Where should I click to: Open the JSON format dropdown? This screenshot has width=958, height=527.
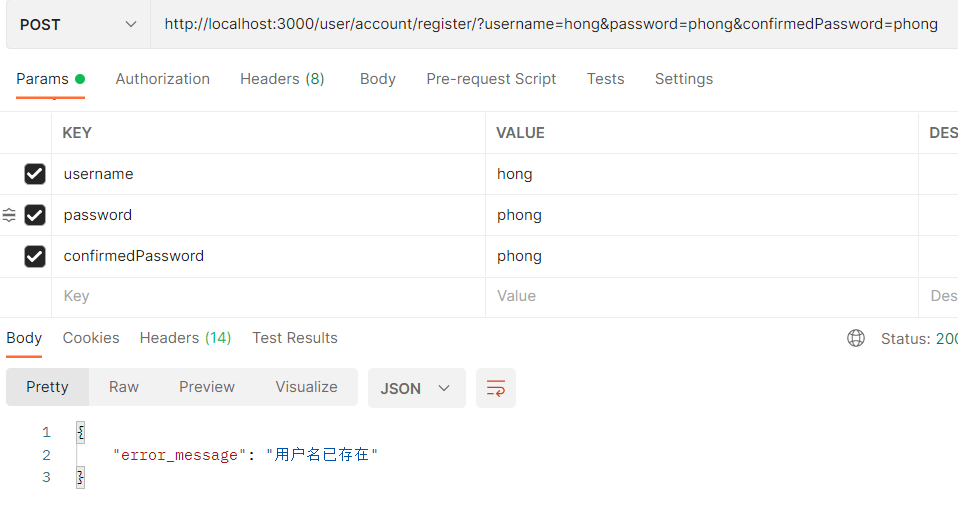417,388
